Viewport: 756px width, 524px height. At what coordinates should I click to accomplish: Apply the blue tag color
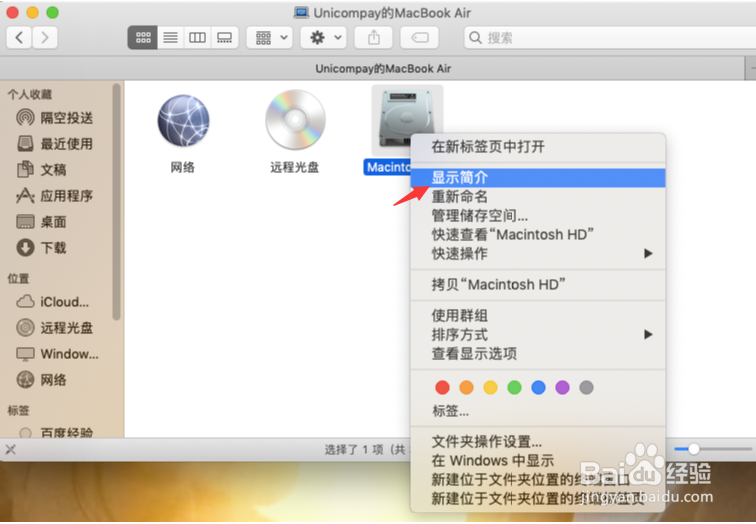[x=538, y=387]
